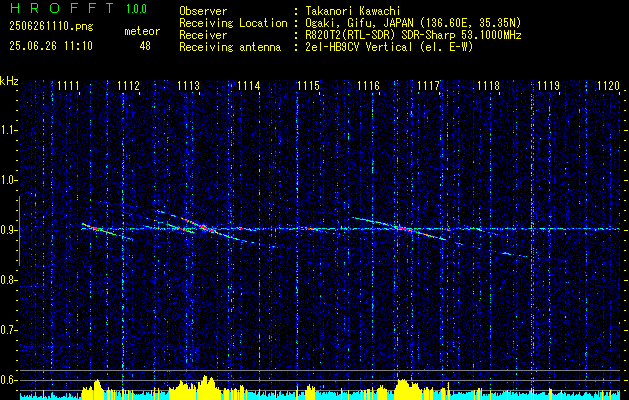Viewport: 629px width, 400px height.
Task: Click the meteor echo trace near 1111
Action: coord(107,232)
